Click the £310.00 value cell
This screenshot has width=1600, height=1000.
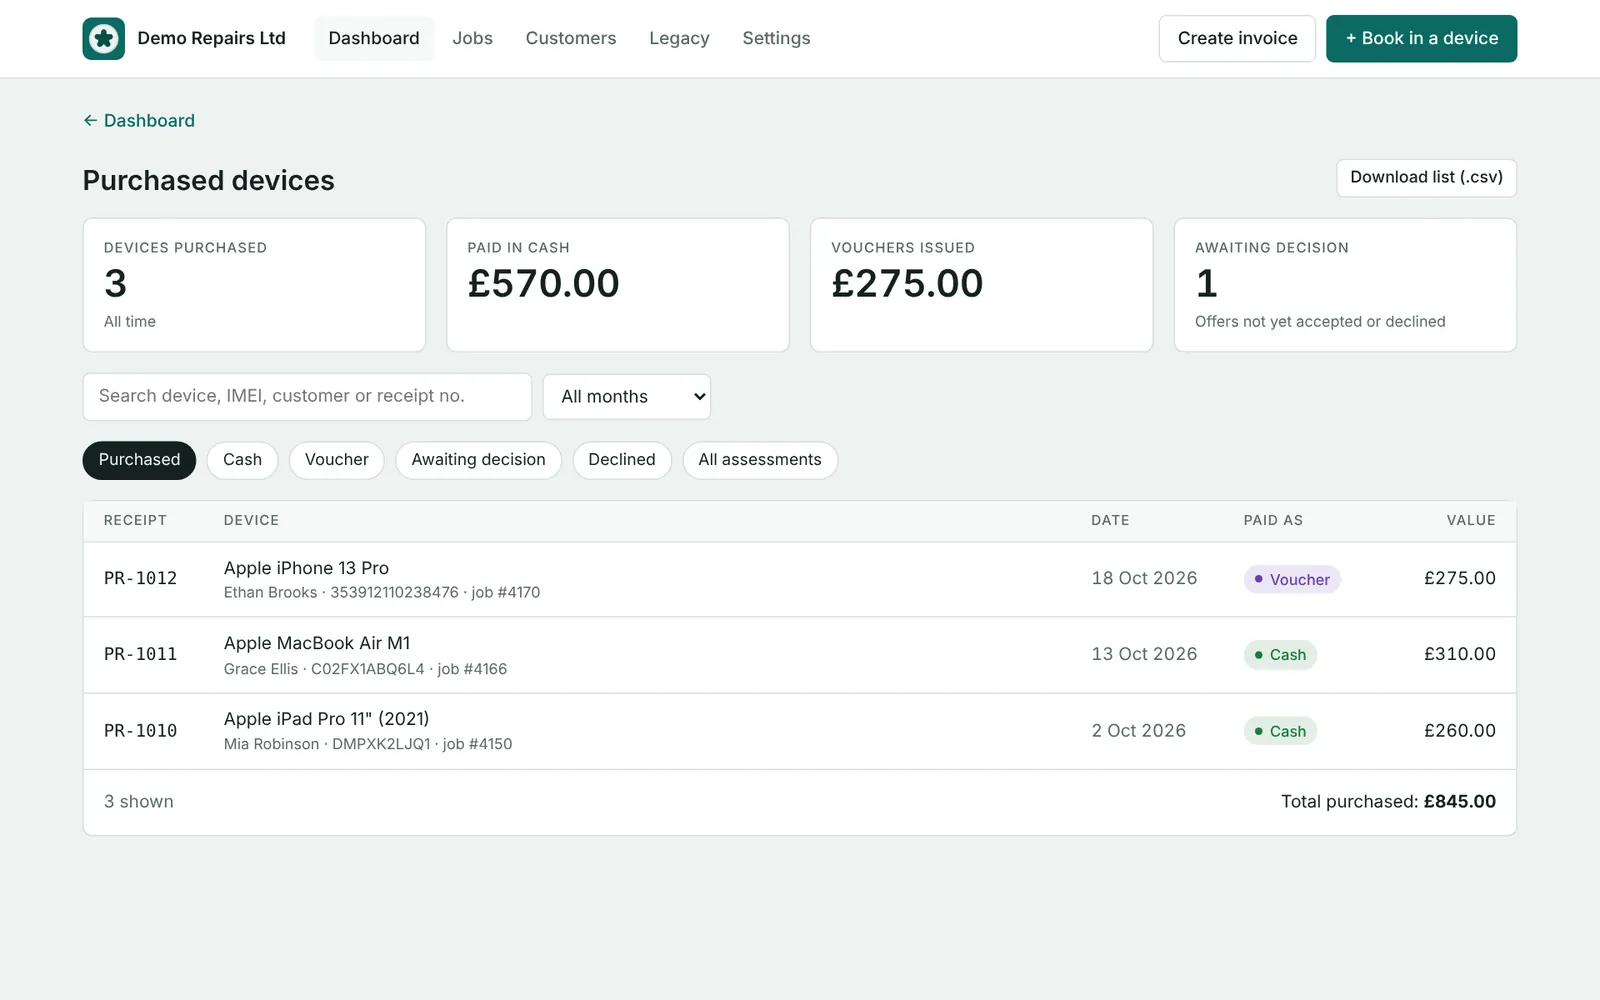pos(1460,655)
